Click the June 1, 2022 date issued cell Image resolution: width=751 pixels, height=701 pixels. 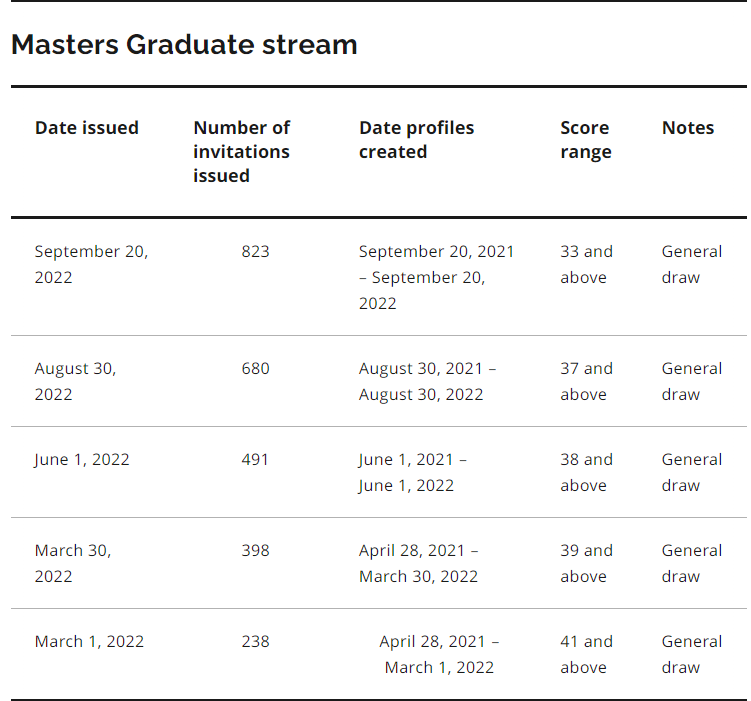point(82,460)
